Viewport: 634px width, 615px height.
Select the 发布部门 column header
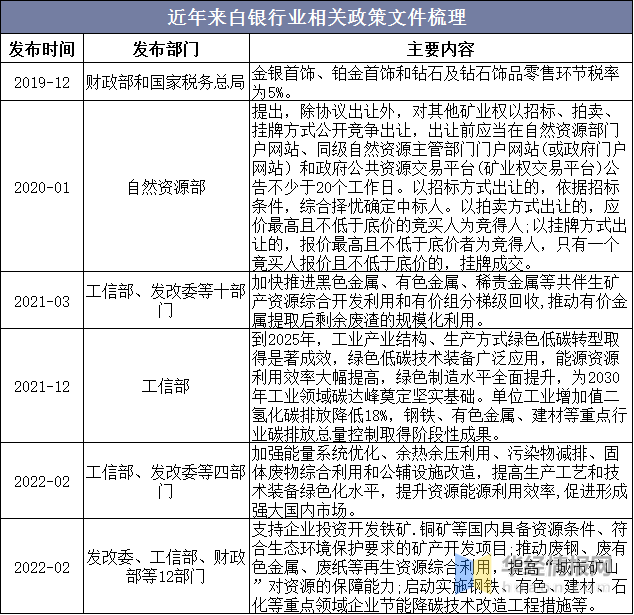click(166, 49)
